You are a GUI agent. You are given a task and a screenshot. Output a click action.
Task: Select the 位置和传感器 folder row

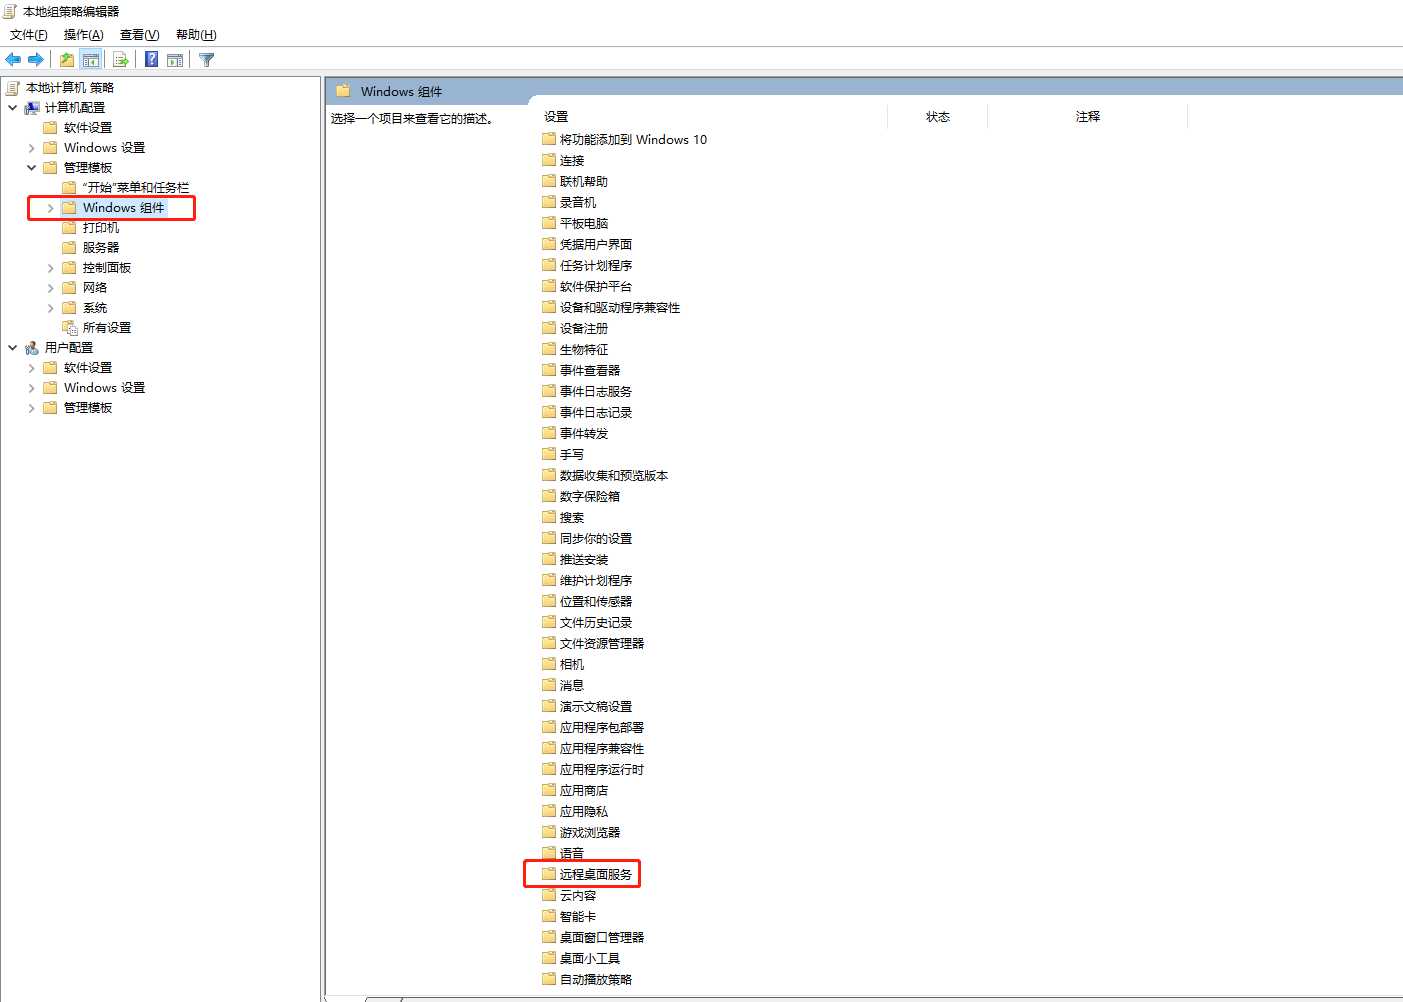[x=587, y=601]
